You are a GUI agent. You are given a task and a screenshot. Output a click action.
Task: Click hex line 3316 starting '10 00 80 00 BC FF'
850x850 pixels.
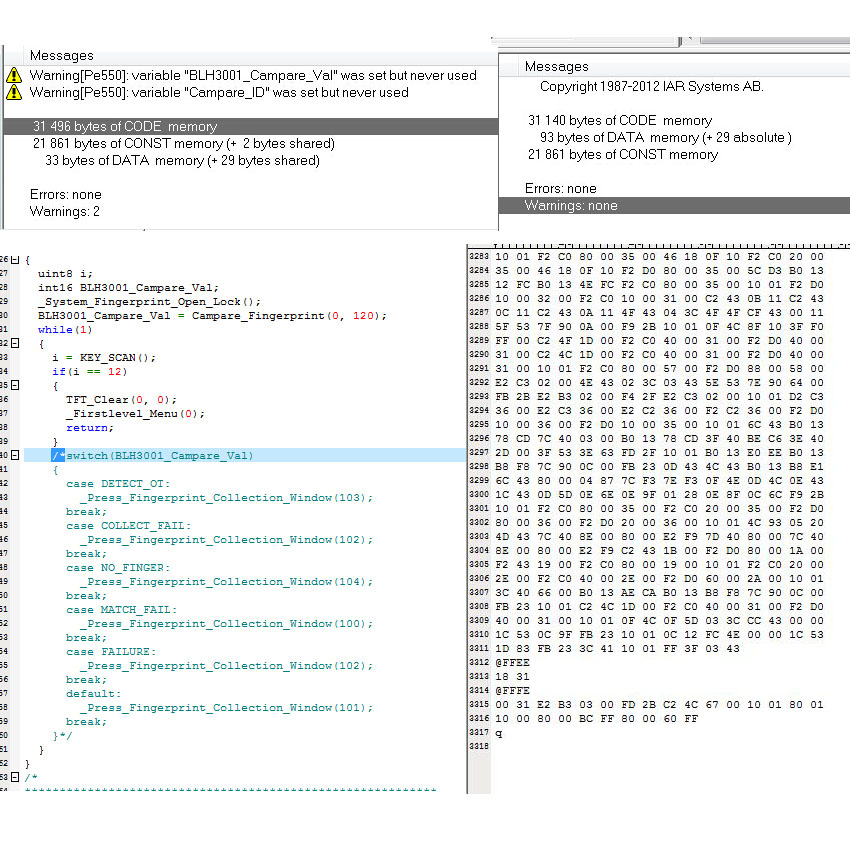click(x=597, y=719)
